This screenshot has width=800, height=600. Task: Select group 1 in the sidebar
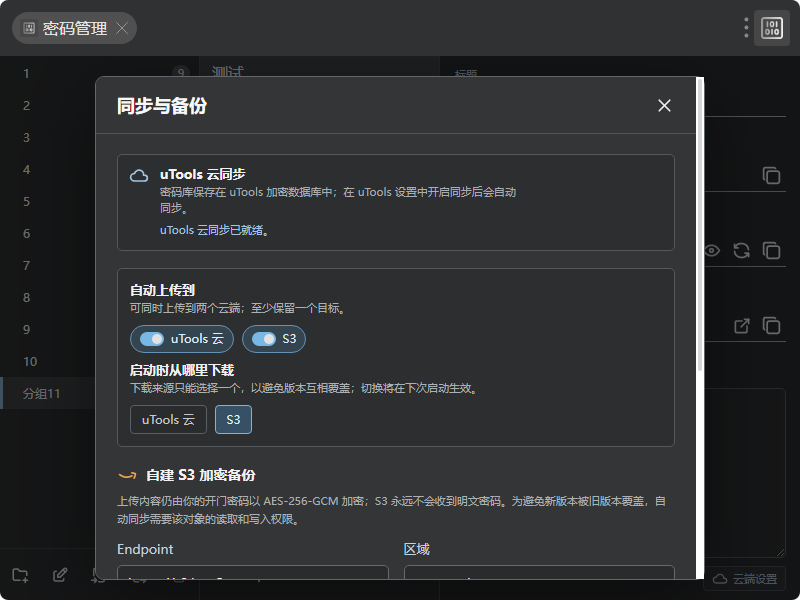[x=47, y=73]
